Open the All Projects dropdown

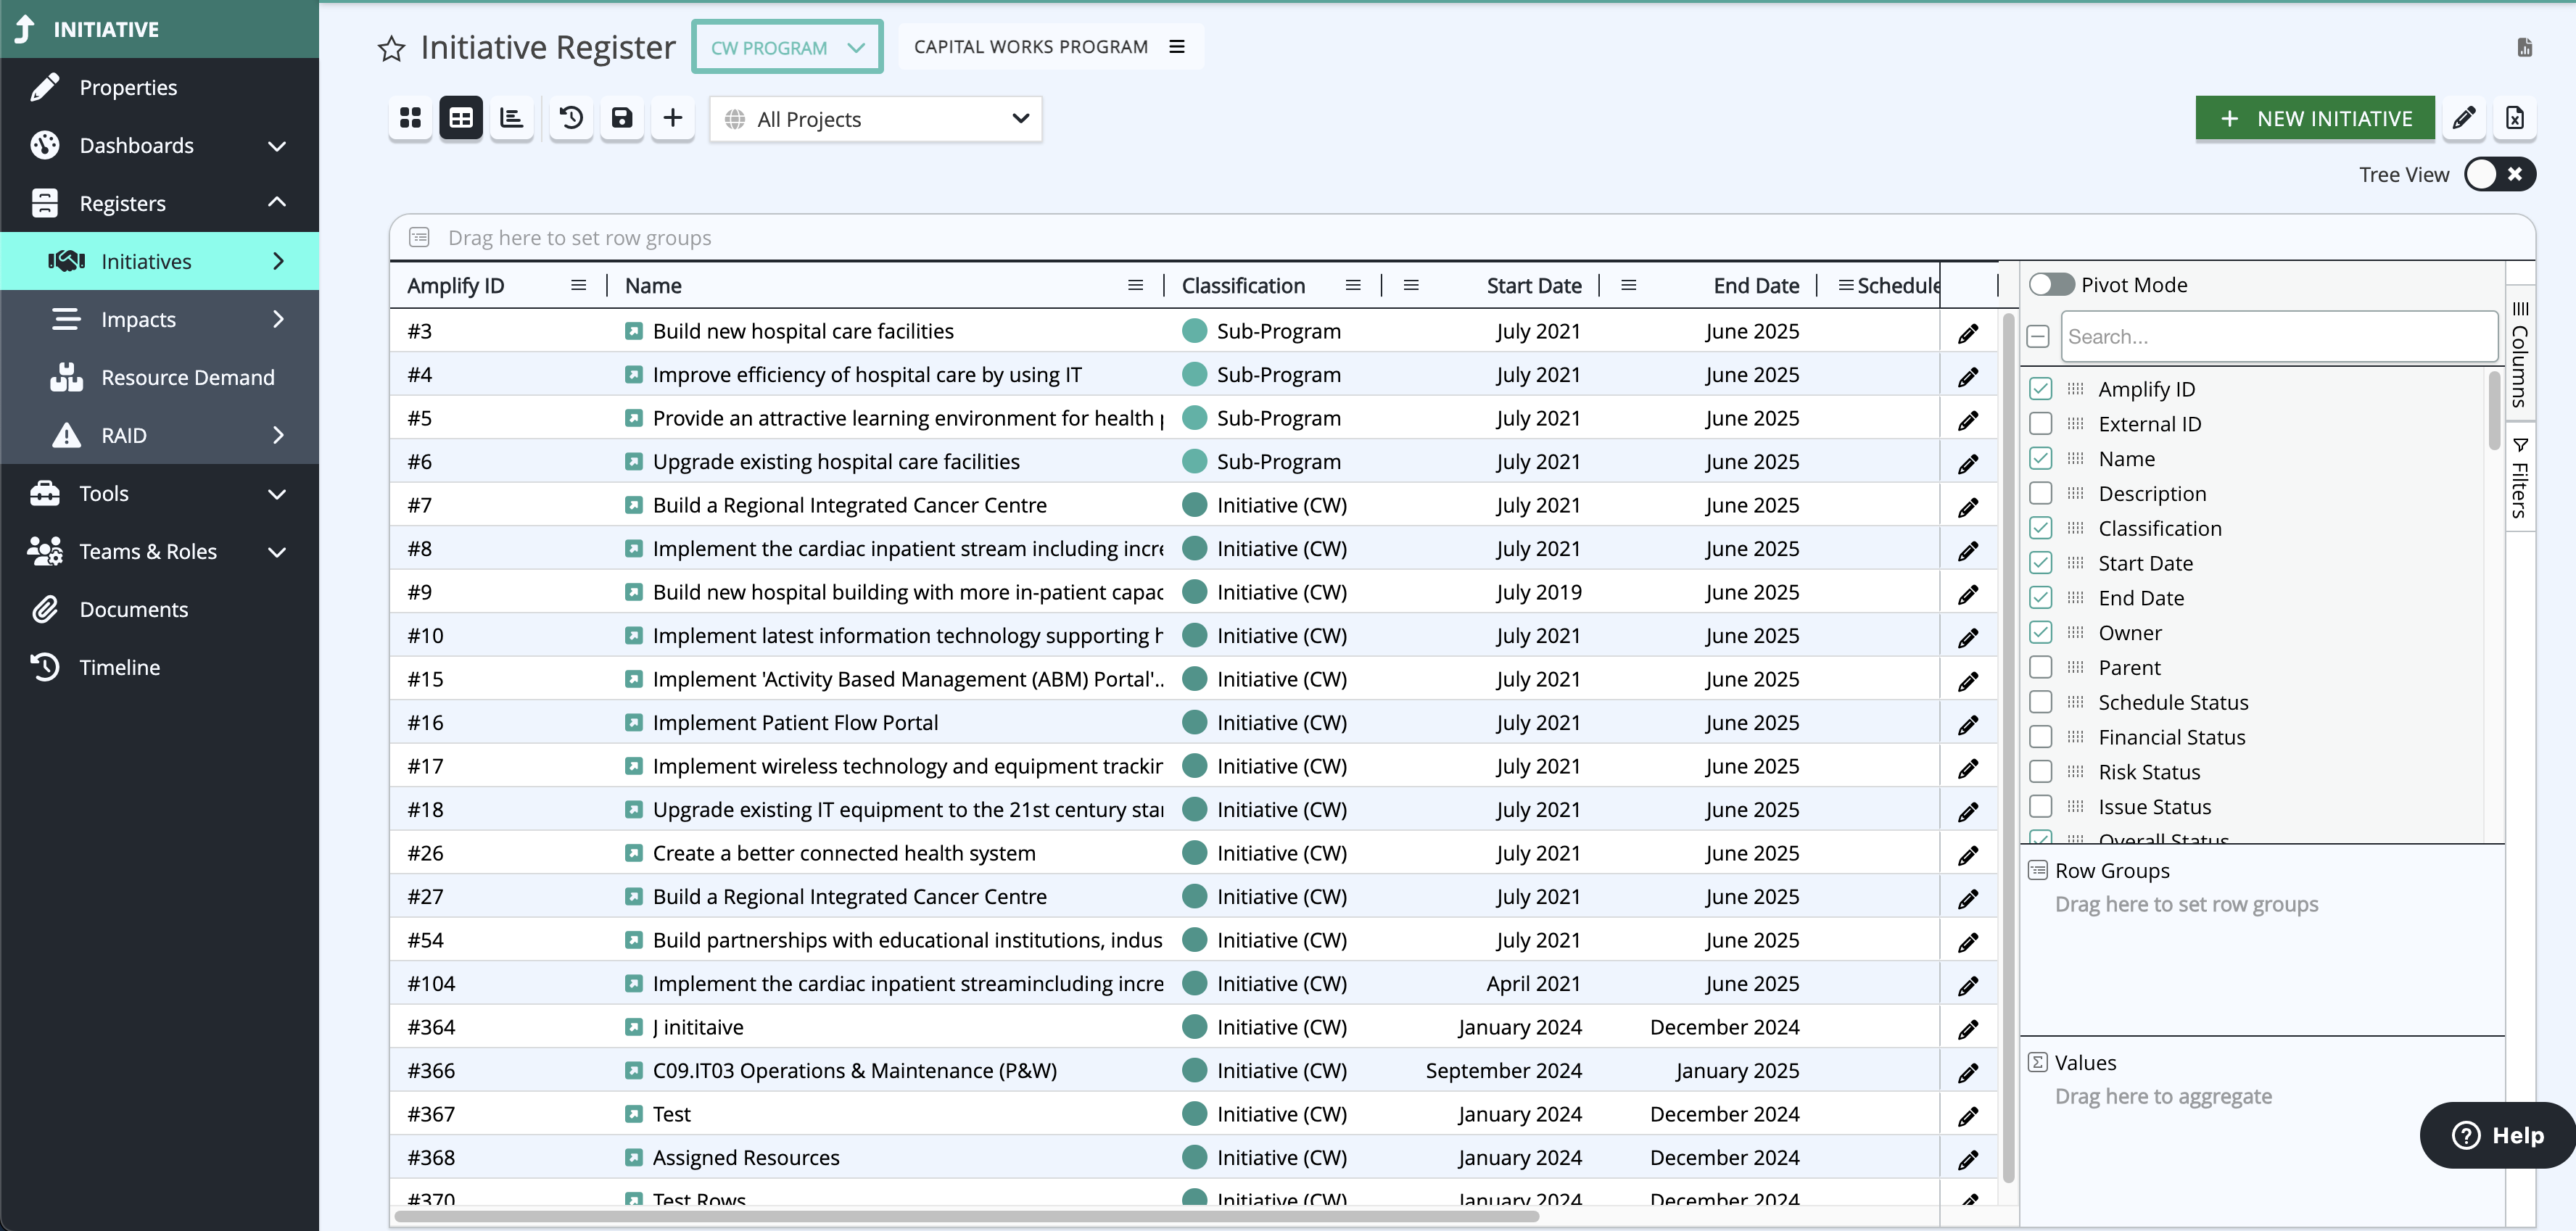tap(875, 119)
